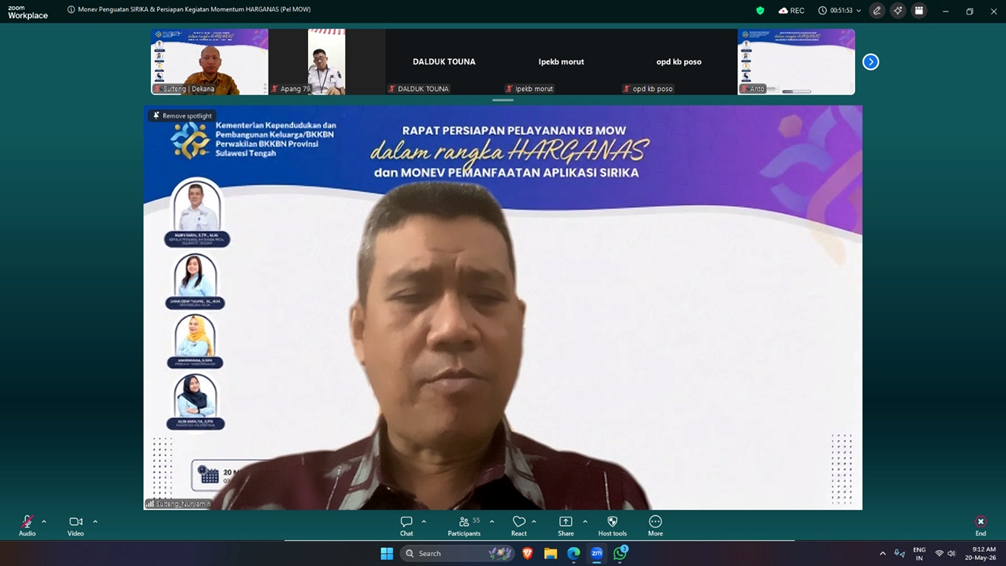1006x566 pixels.
Task: Click the Windows taskbar Search box
Action: pos(457,553)
